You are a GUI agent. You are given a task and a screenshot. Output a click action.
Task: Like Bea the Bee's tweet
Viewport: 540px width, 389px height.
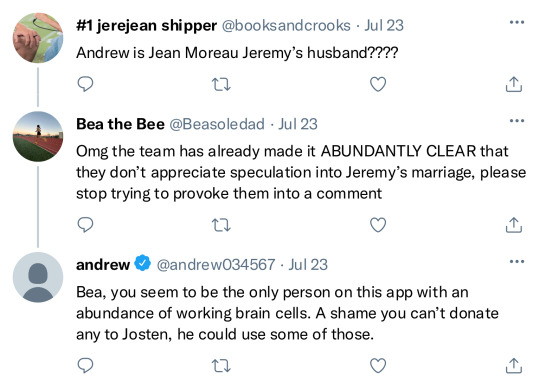coord(378,225)
